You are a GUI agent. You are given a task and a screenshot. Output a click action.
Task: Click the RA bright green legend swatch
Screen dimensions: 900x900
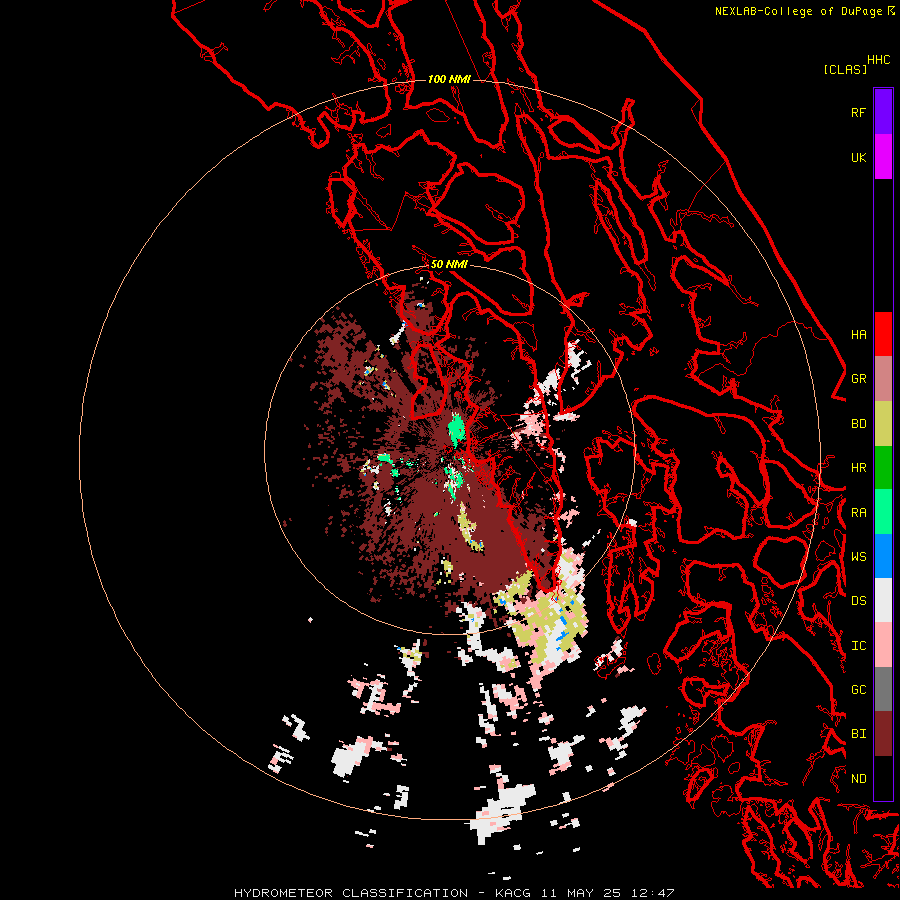[x=883, y=512]
